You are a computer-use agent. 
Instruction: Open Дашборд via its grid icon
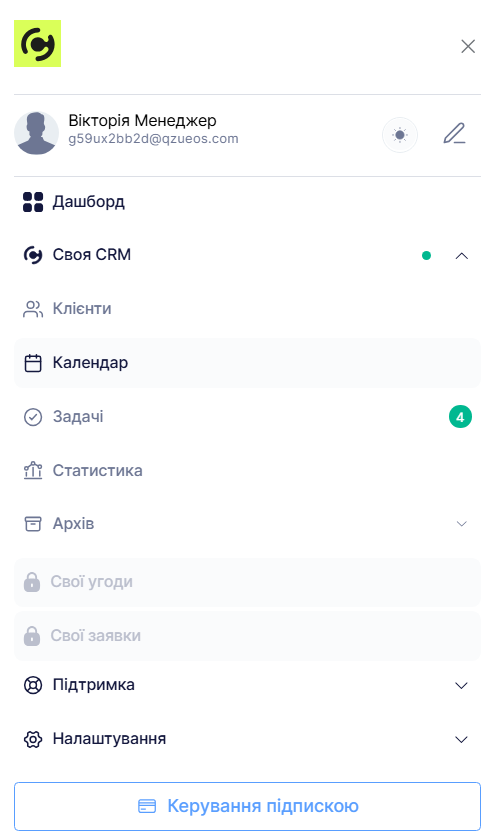[33, 202]
